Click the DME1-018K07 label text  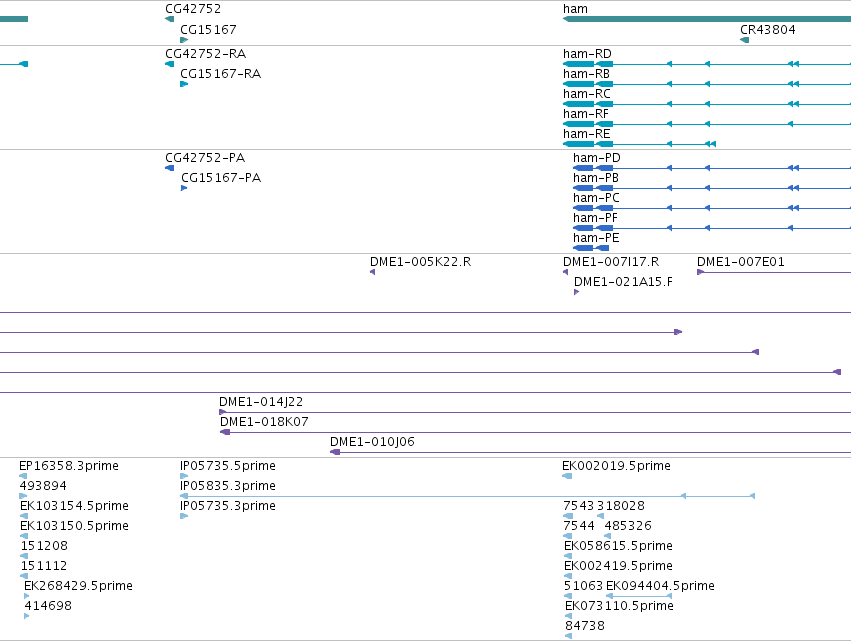coord(264,422)
